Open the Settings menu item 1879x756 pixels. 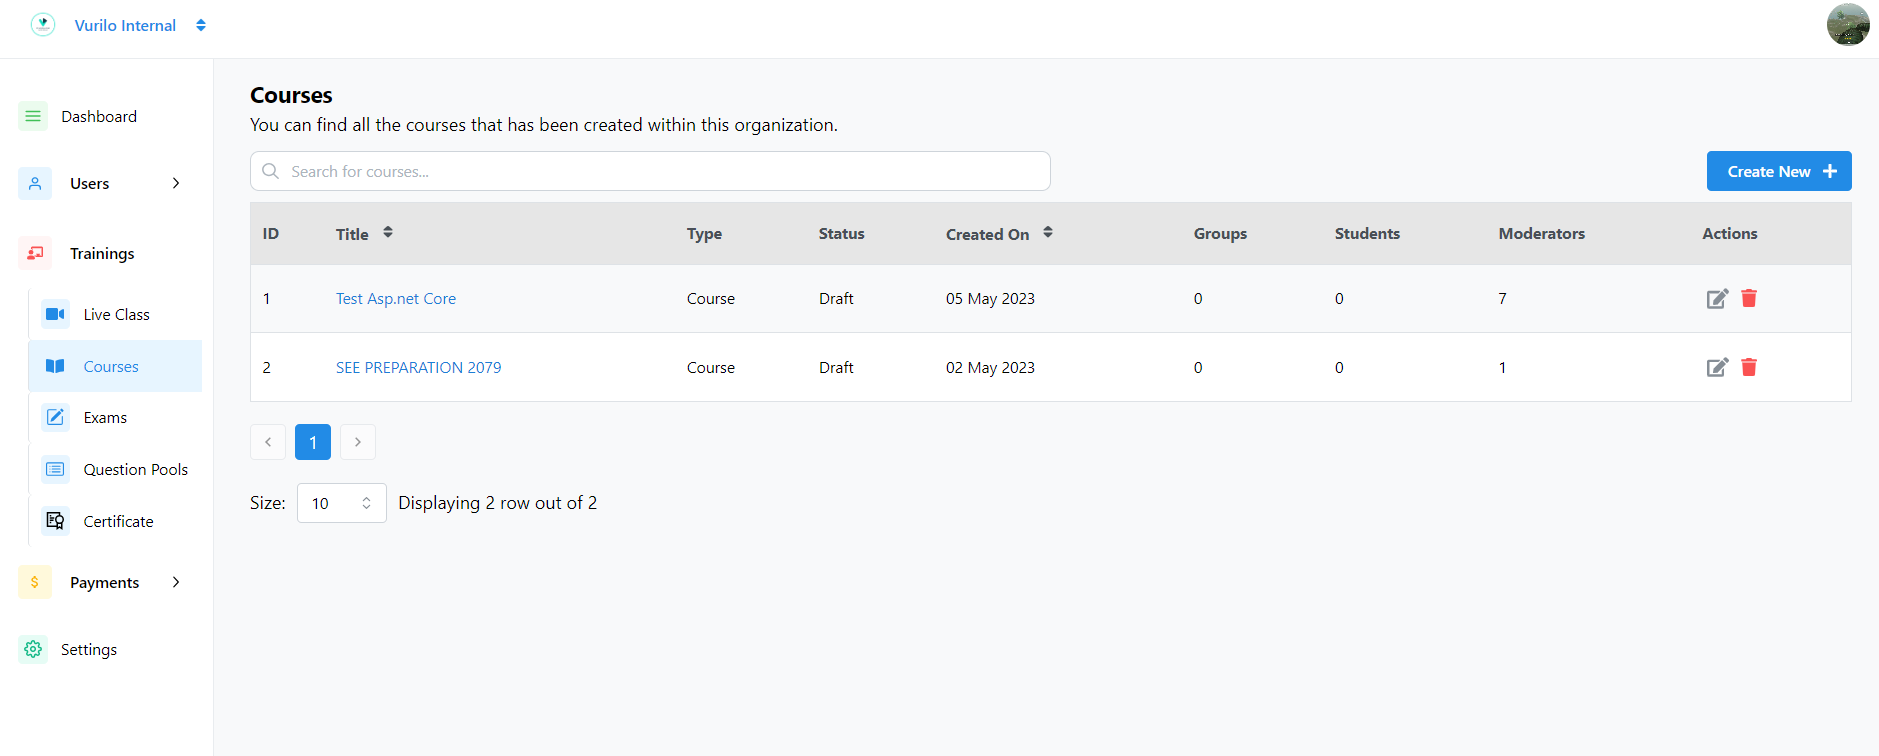click(x=88, y=650)
